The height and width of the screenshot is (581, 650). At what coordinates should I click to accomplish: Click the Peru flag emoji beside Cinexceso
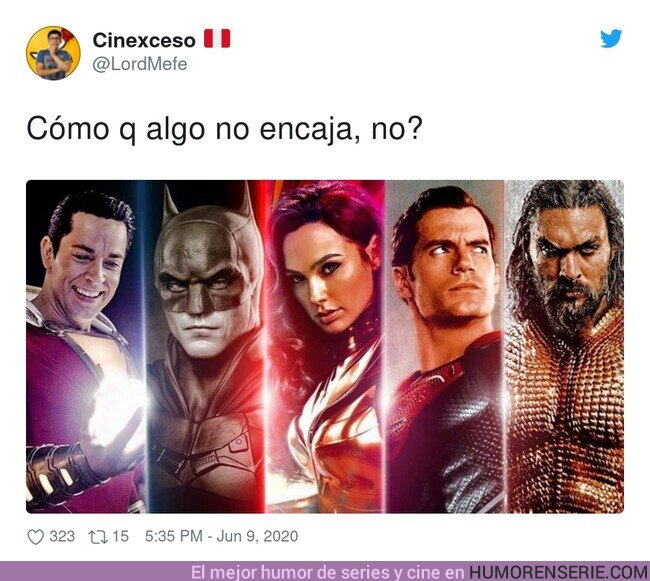pyautogui.click(x=217, y=39)
